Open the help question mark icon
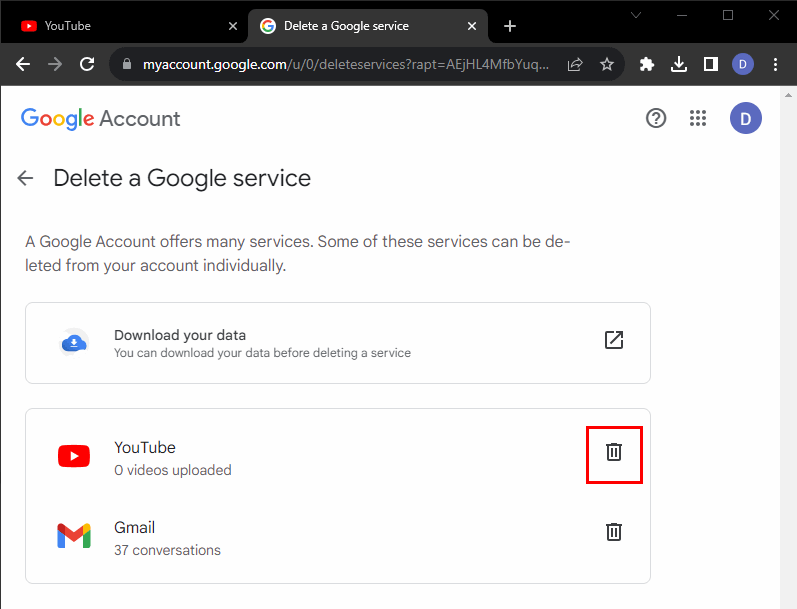 656,119
